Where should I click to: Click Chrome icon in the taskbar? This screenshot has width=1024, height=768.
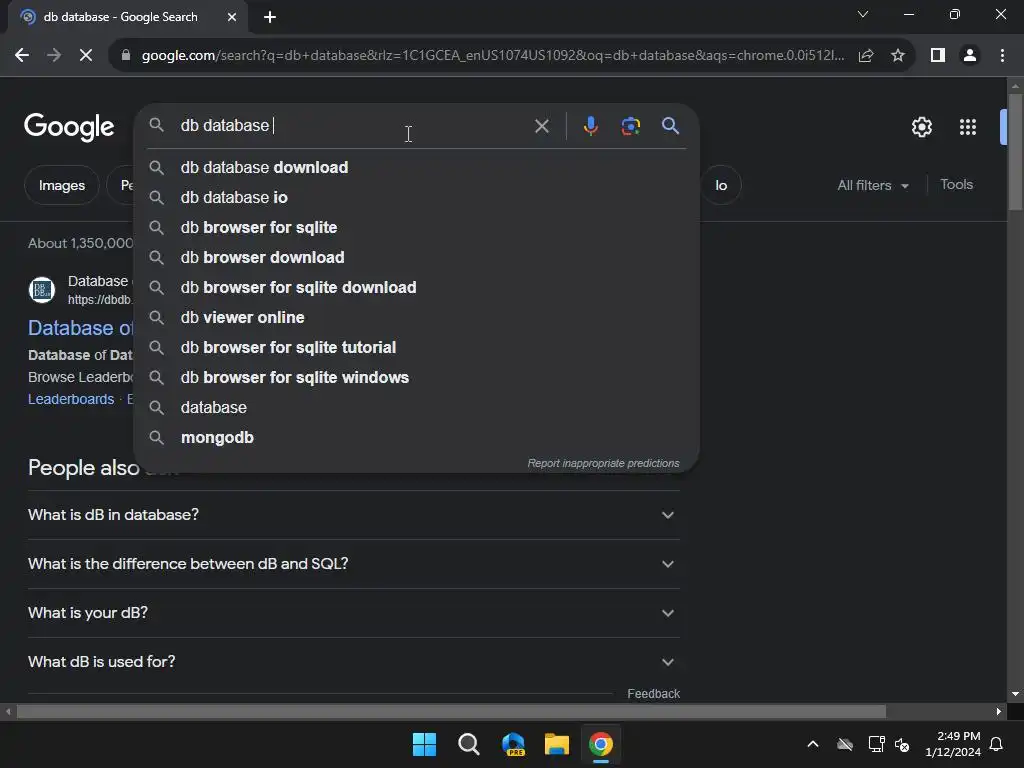pos(601,744)
